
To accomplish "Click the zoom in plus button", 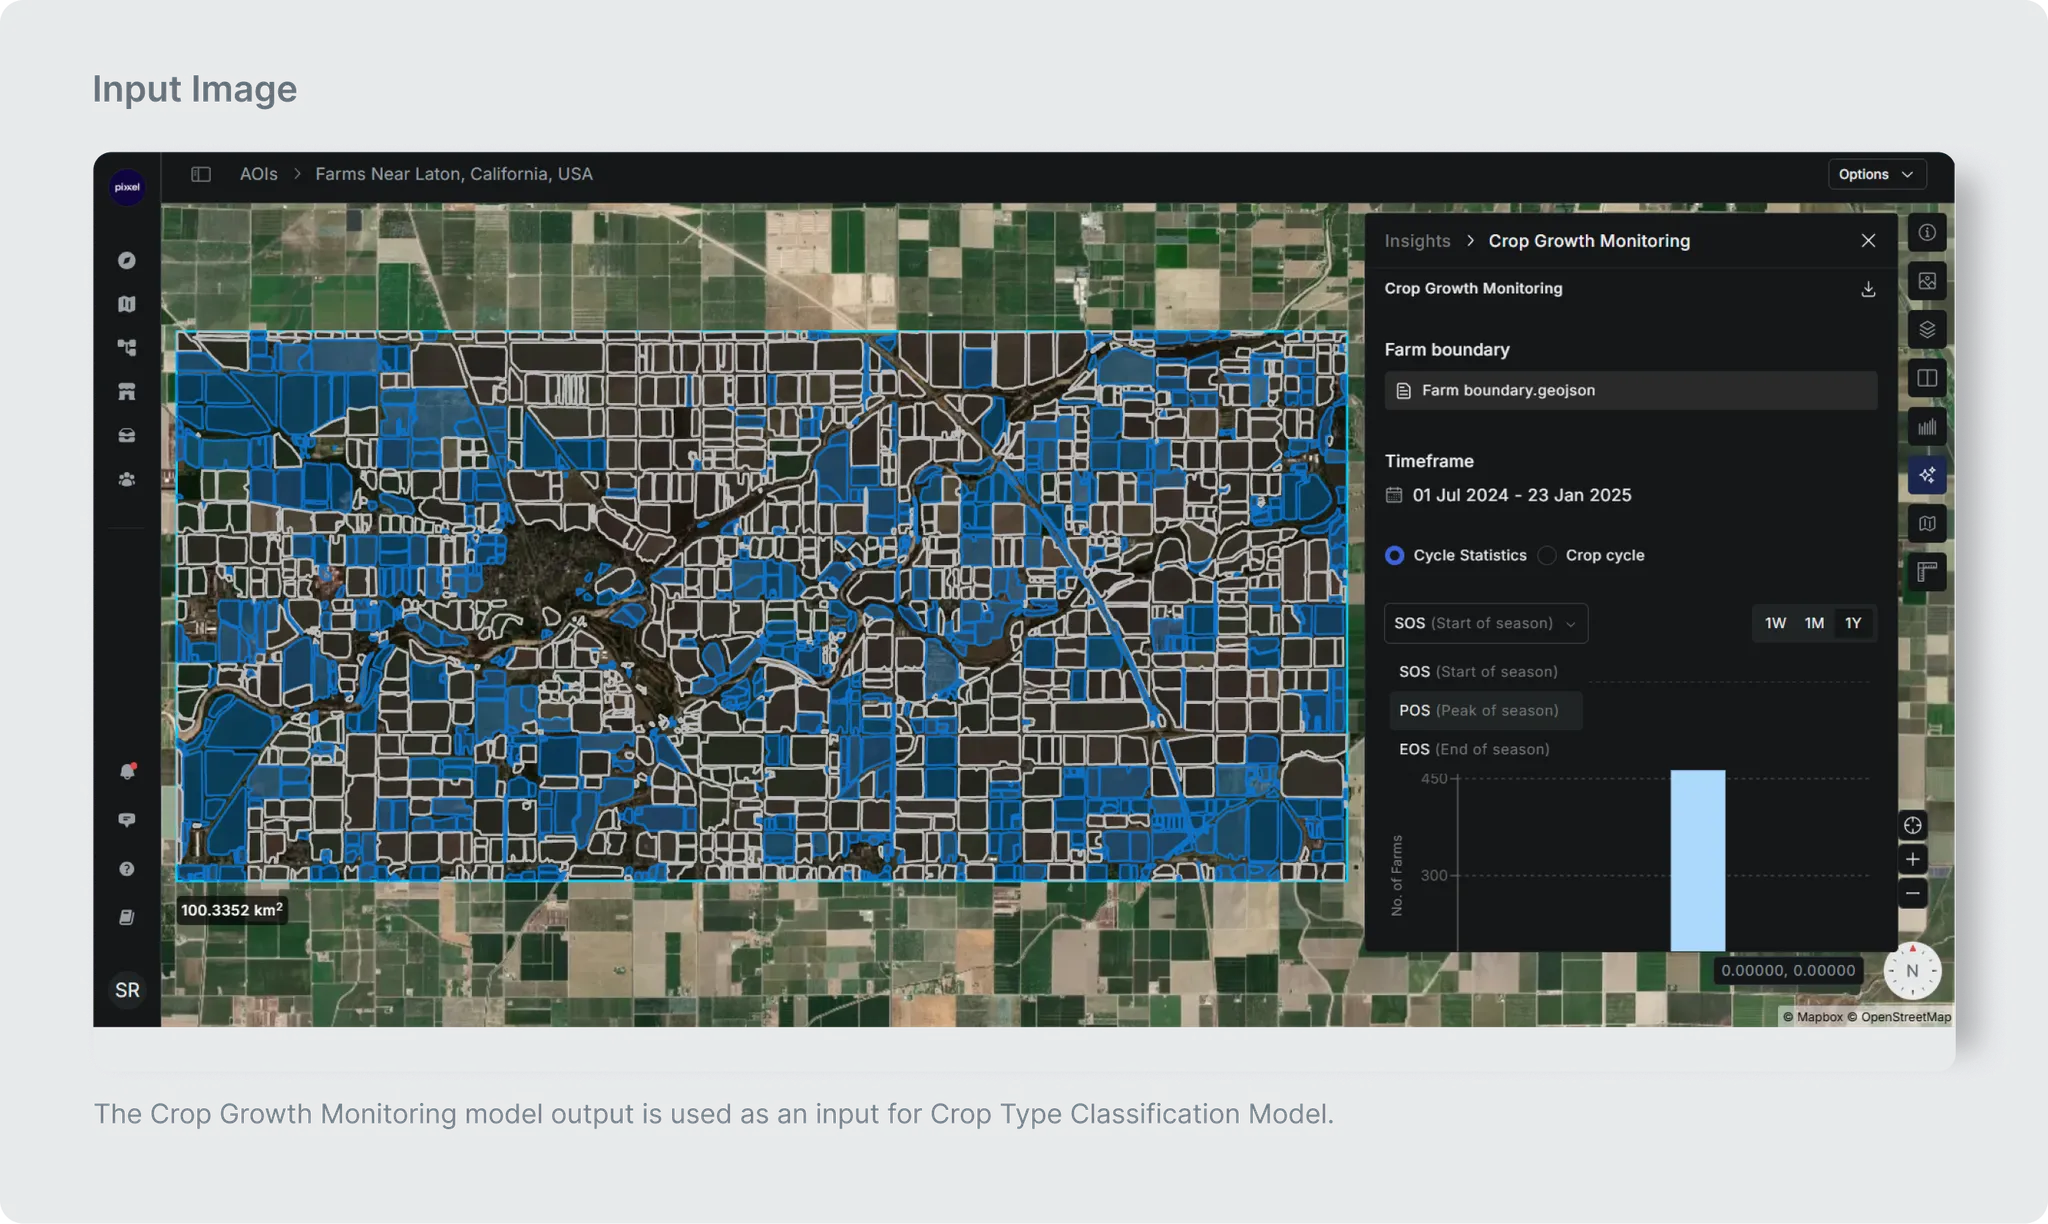I will 1912,859.
